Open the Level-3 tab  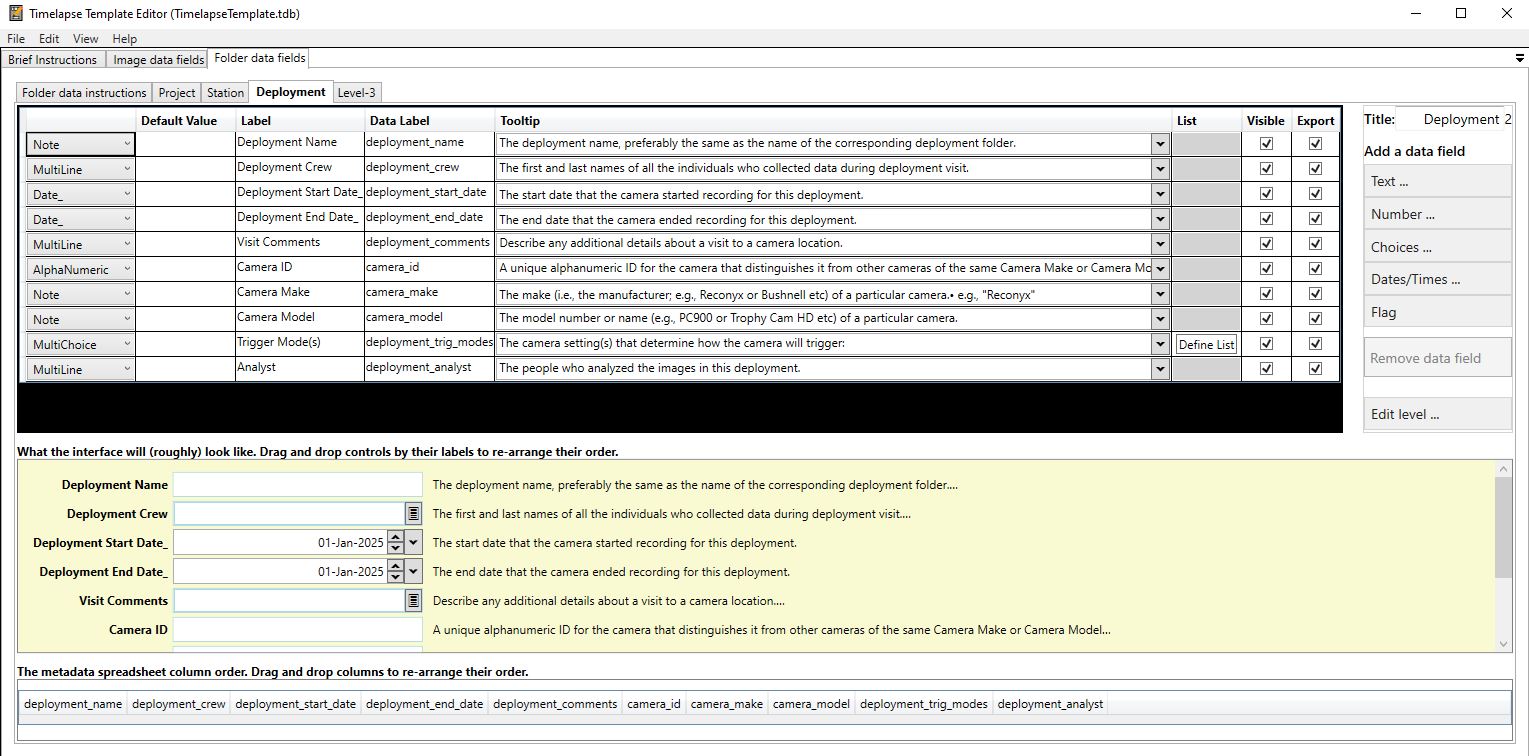coord(356,92)
